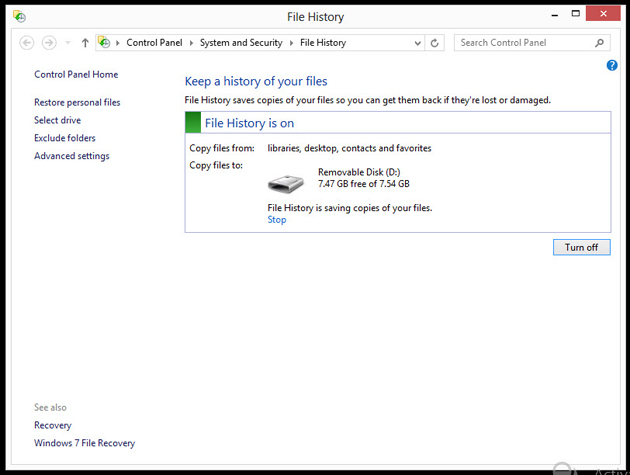Open the Exclude folders link
Viewport: 630px width, 475px height.
65,138
